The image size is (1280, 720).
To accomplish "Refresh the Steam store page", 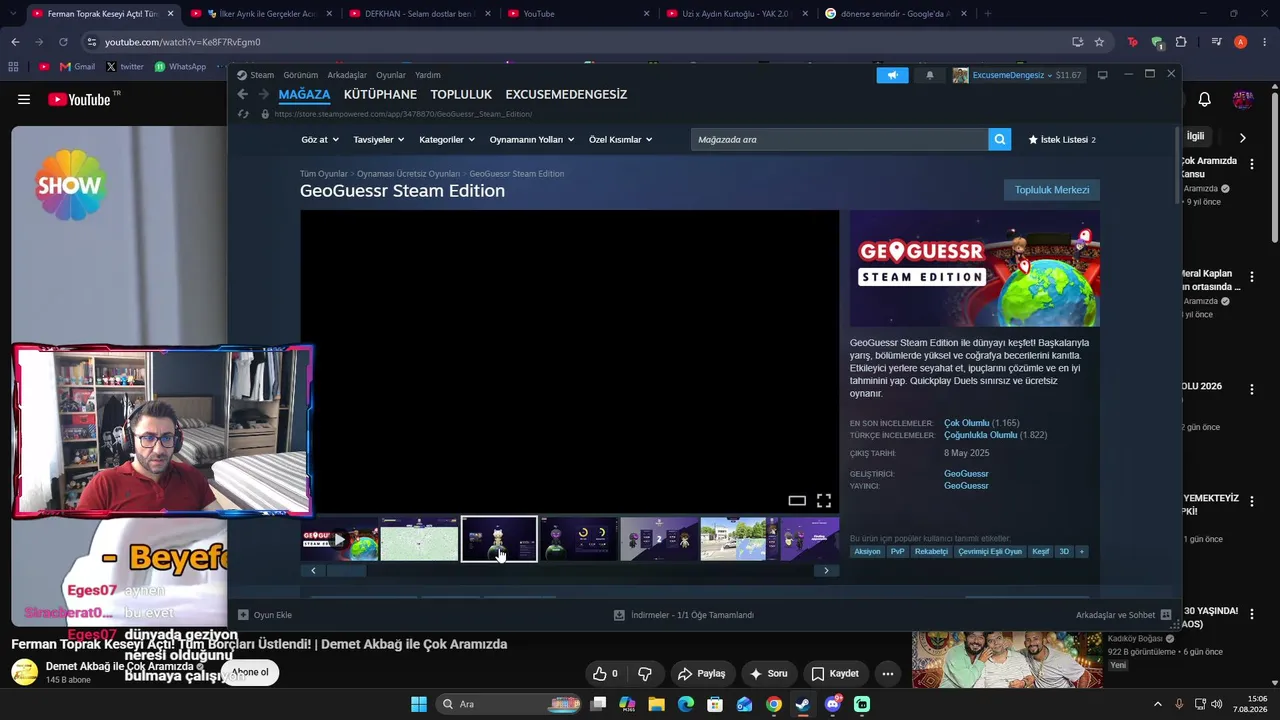I will tap(242, 114).
